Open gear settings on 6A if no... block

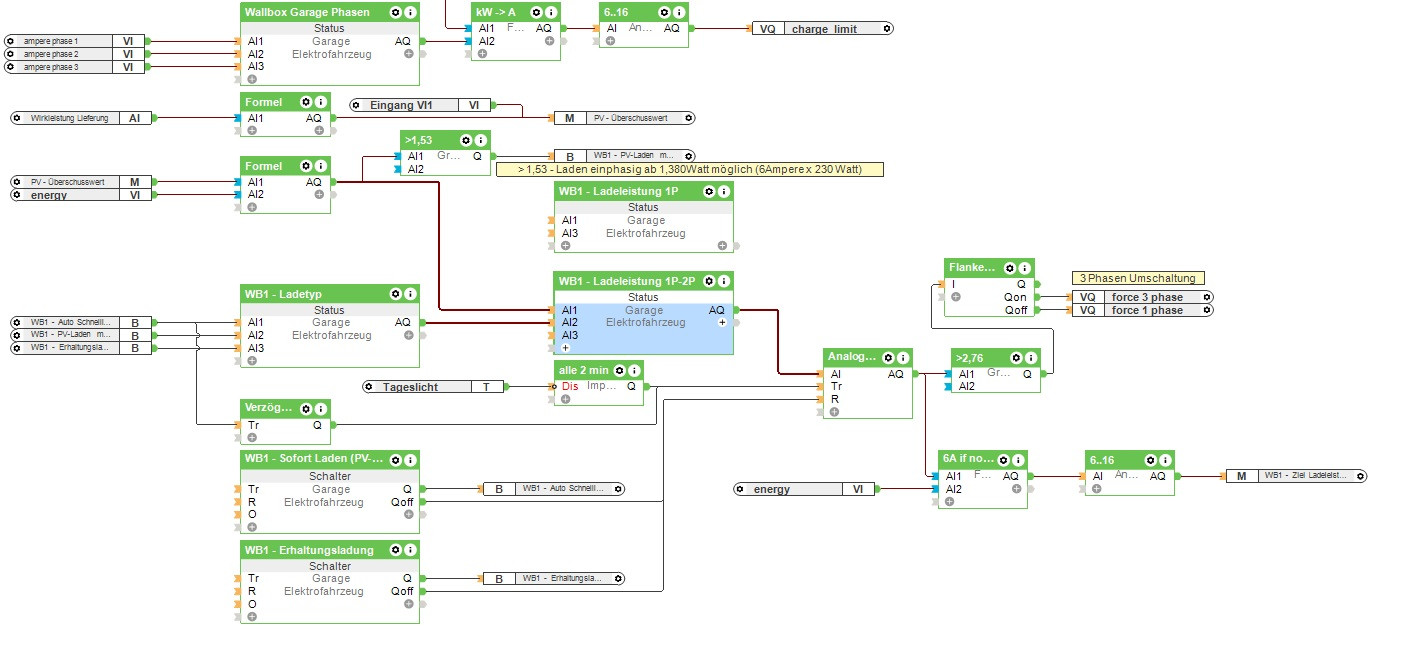click(x=1003, y=459)
